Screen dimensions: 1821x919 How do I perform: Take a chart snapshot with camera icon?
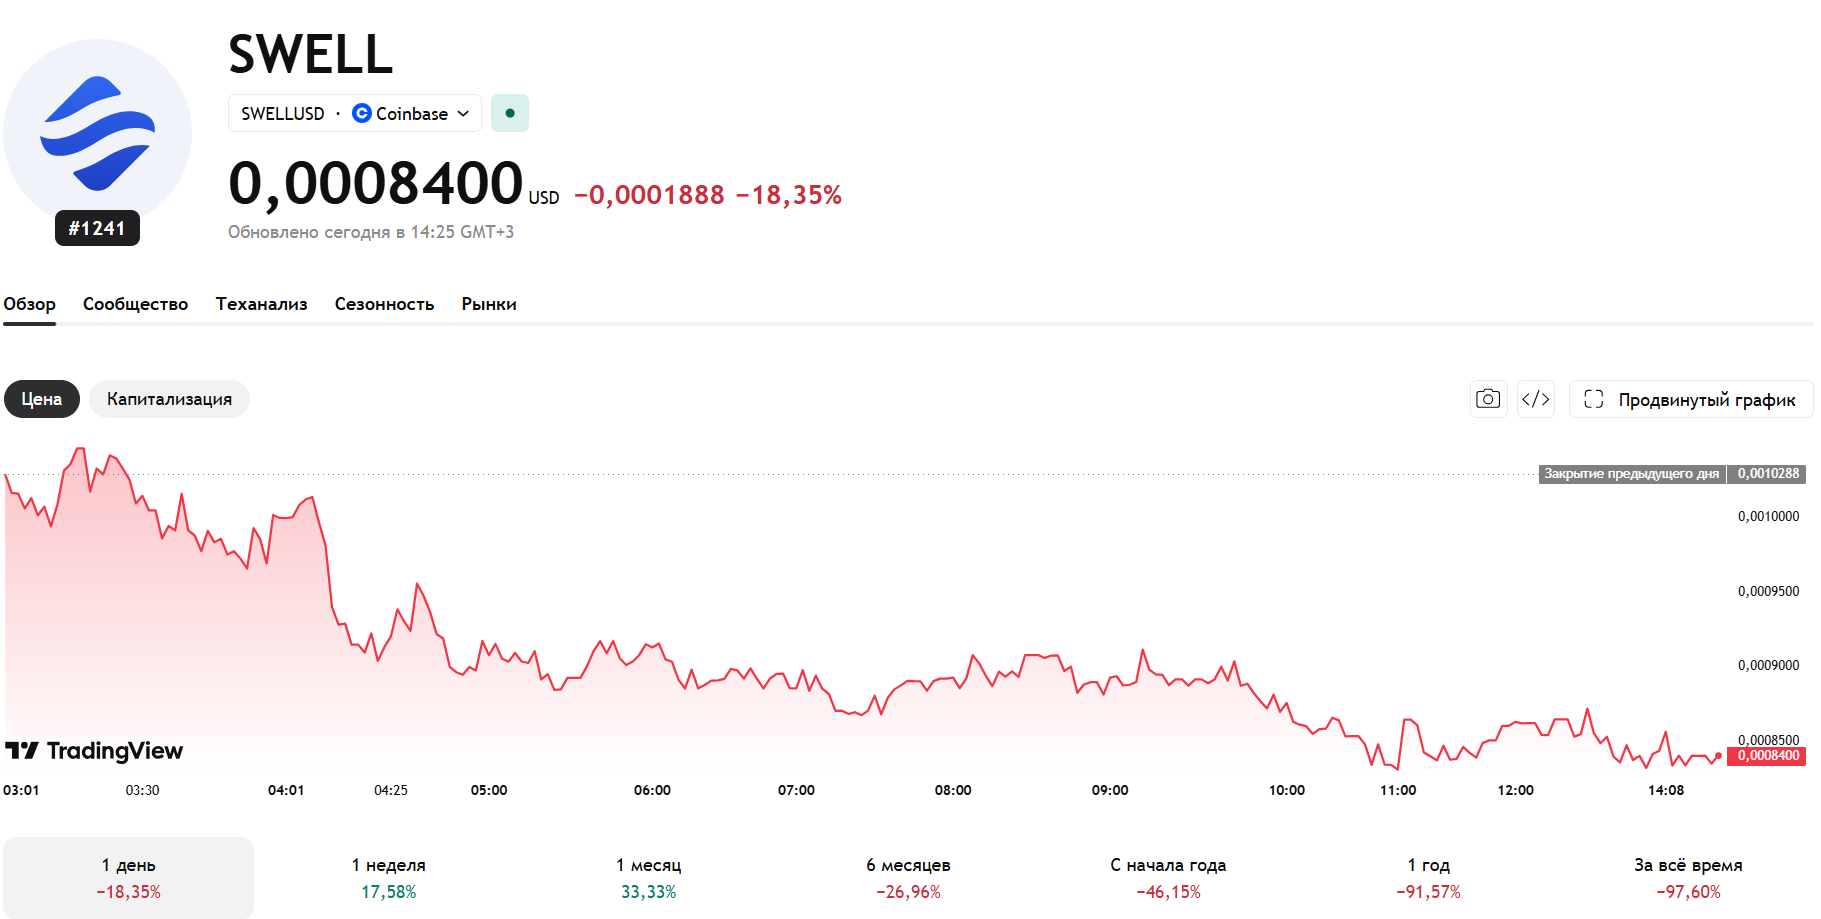pos(1488,399)
